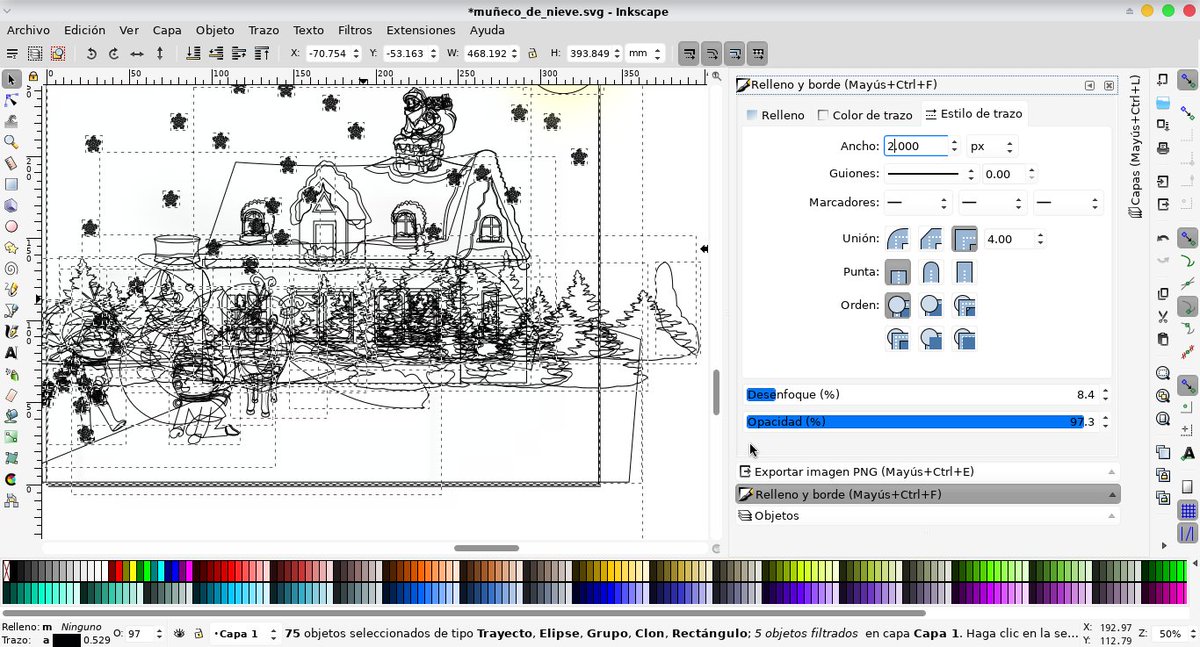The width and height of the screenshot is (1200, 647).
Task: Select the miter join option
Action: 964,239
